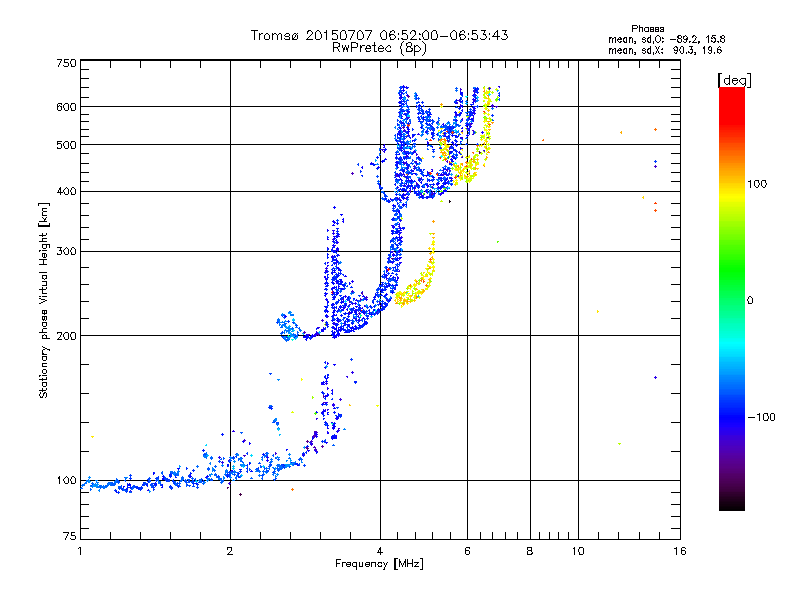This screenshot has width=800, height=600.
Task: Click the plot title 'Tromsø 20150707 06:52:00-06:53:43'
Action: click(379, 35)
